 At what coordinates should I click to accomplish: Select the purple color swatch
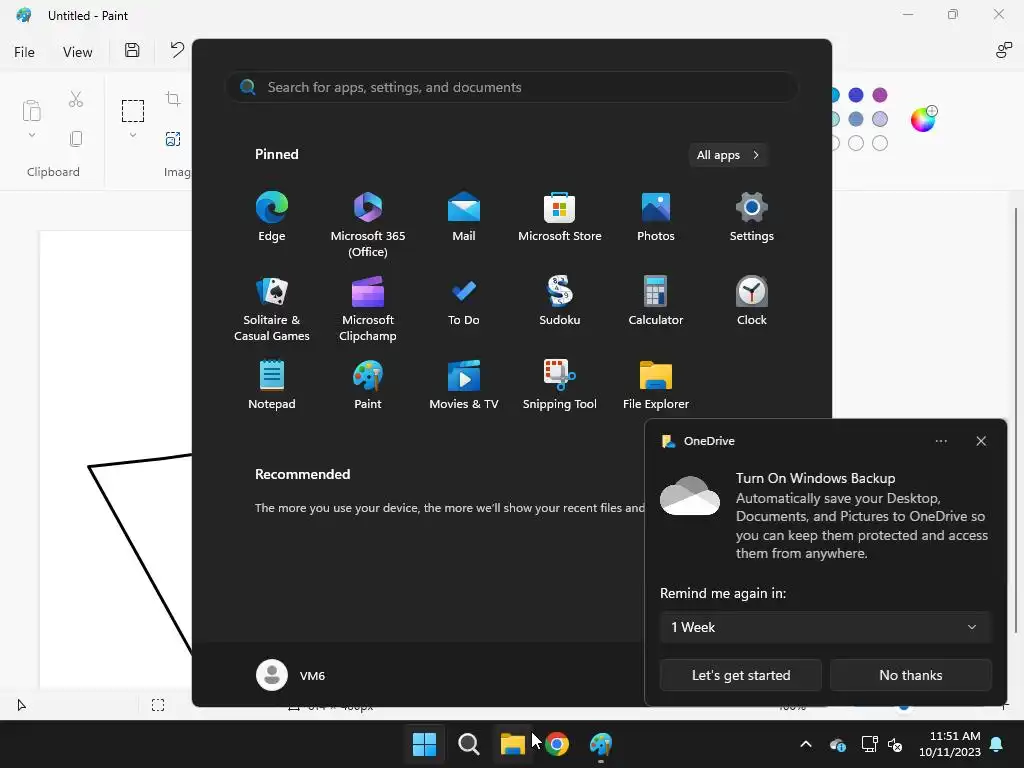880,95
